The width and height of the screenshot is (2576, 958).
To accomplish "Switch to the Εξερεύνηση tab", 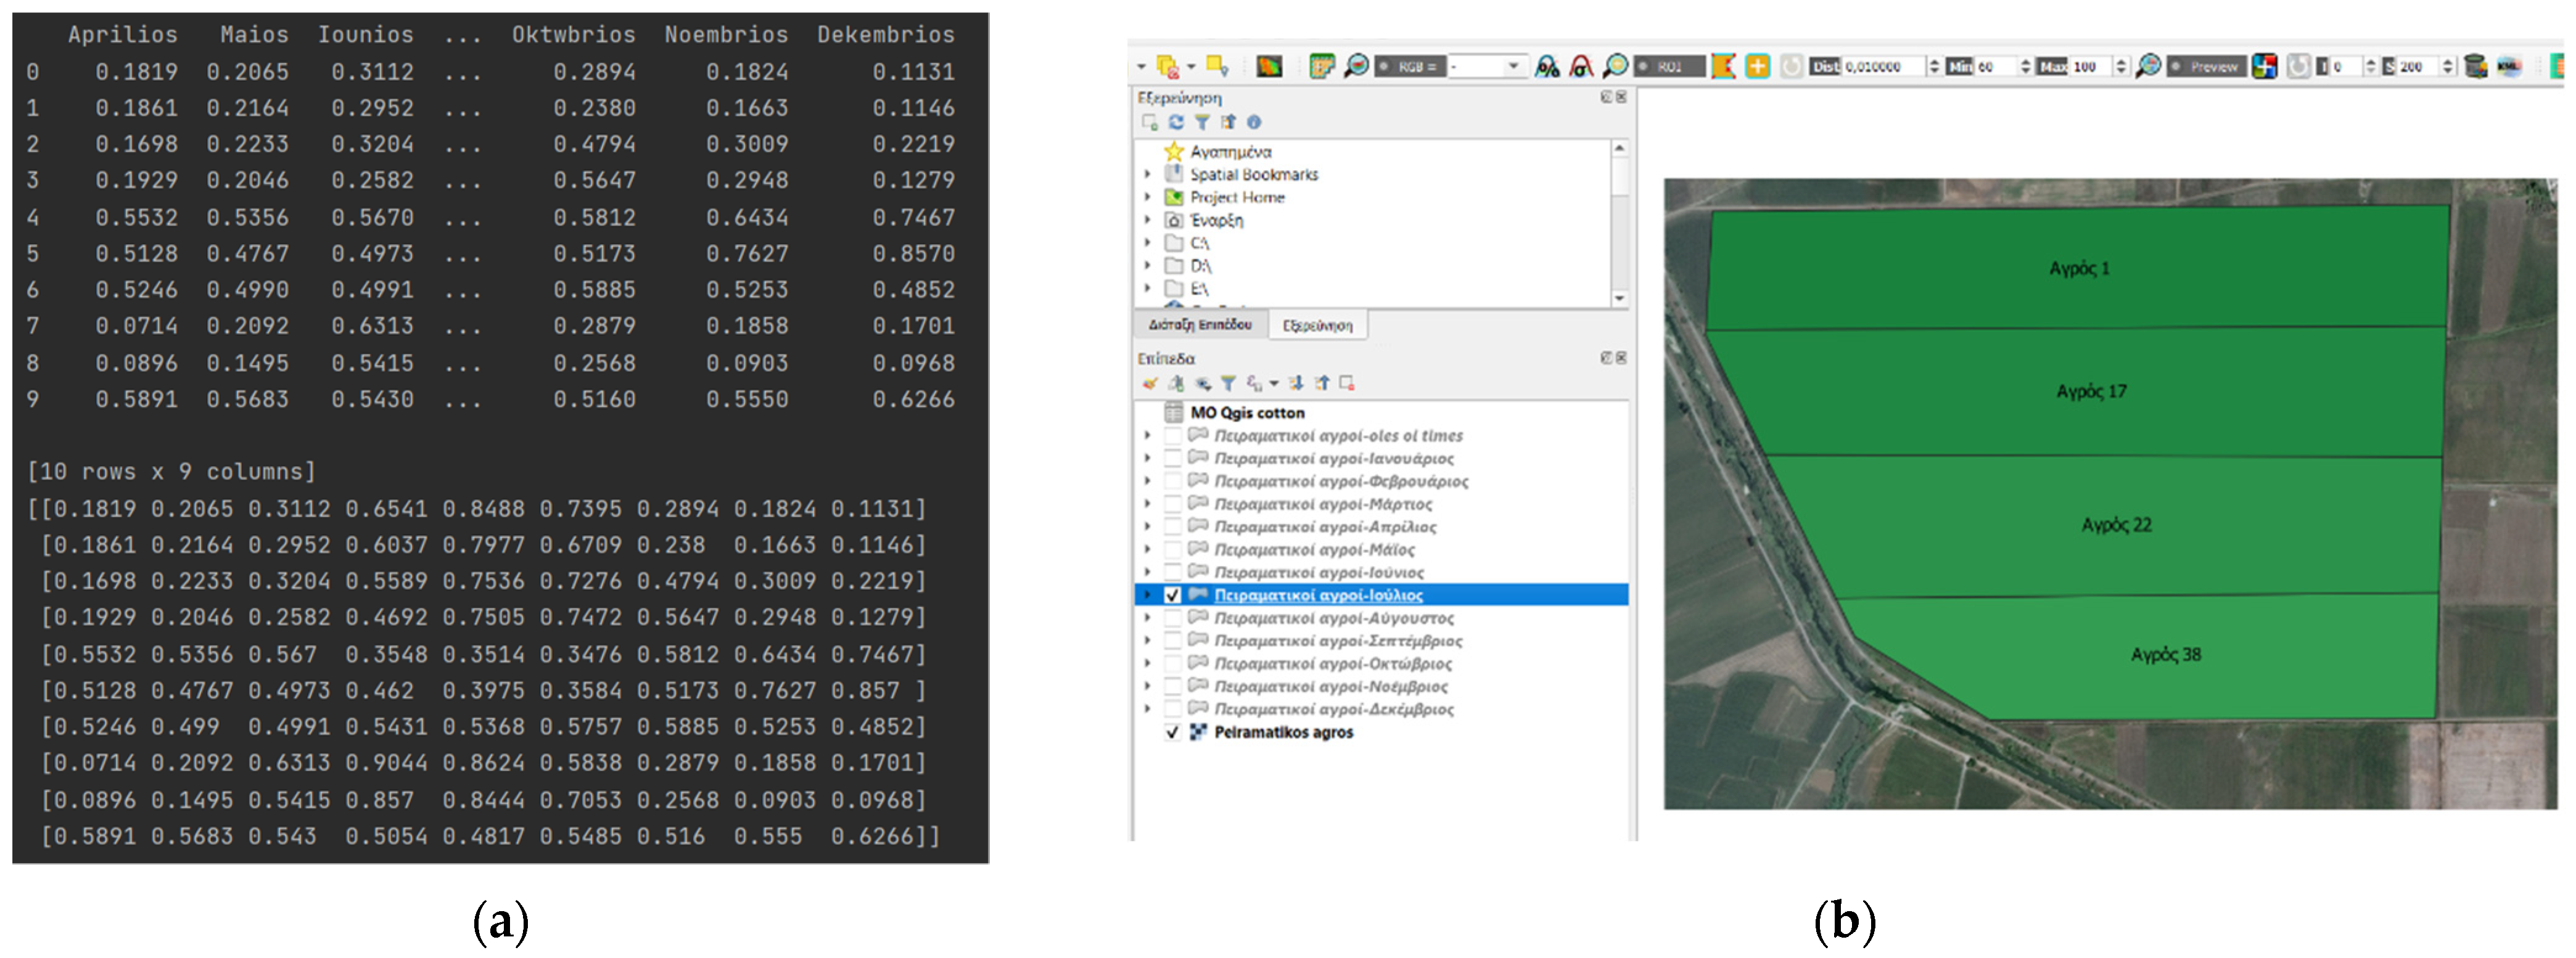I will click(x=1317, y=325).
